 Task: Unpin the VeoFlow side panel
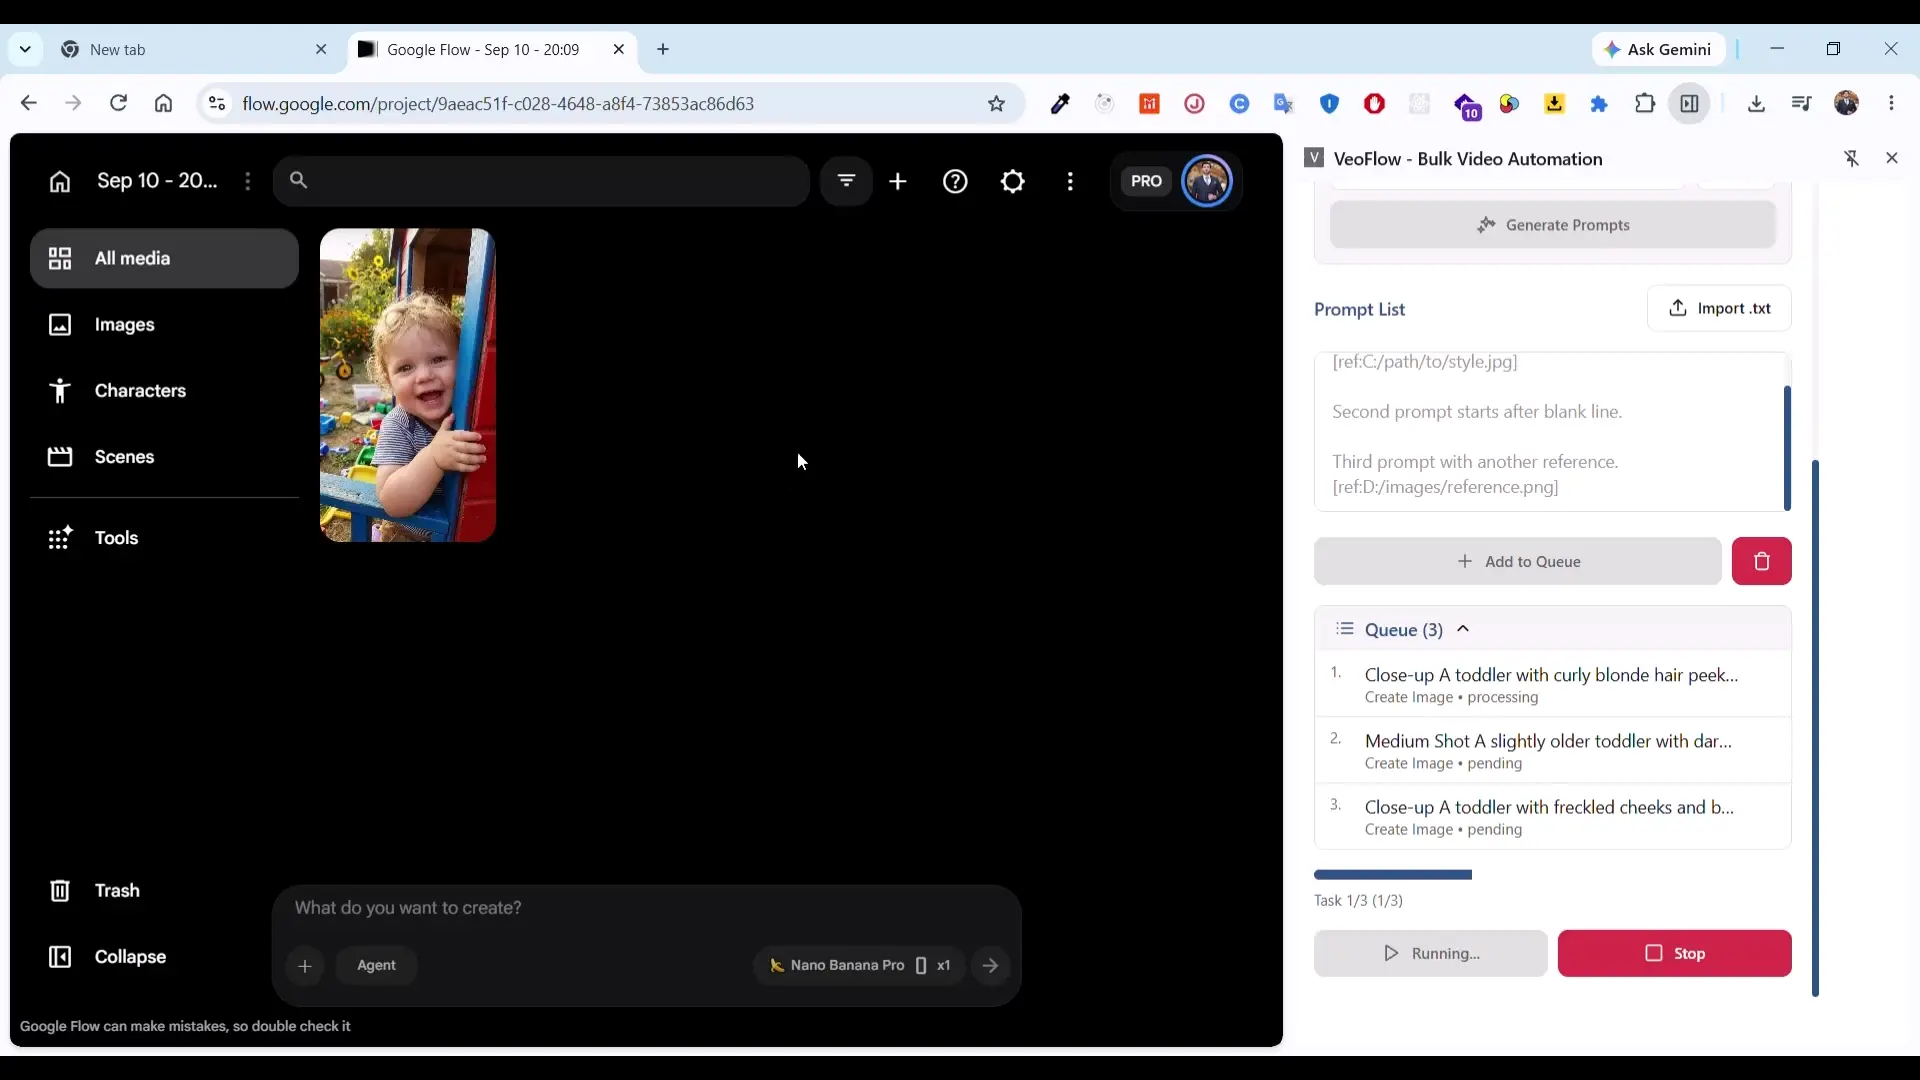[x=1851, y=158]
